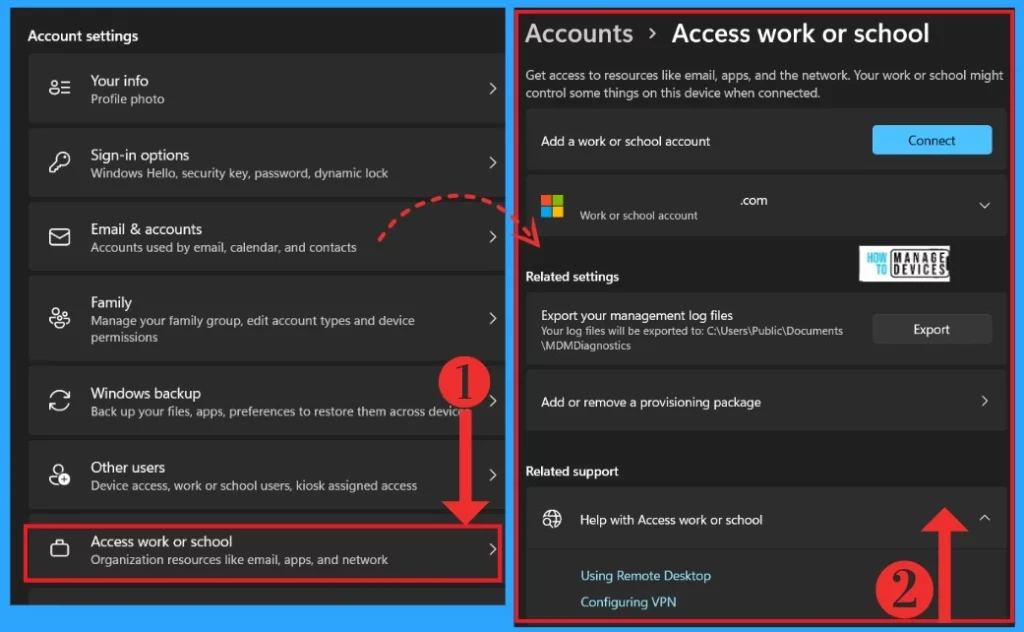
Task: Click the Access work or school briefcase icon
Action: (59, 548)
